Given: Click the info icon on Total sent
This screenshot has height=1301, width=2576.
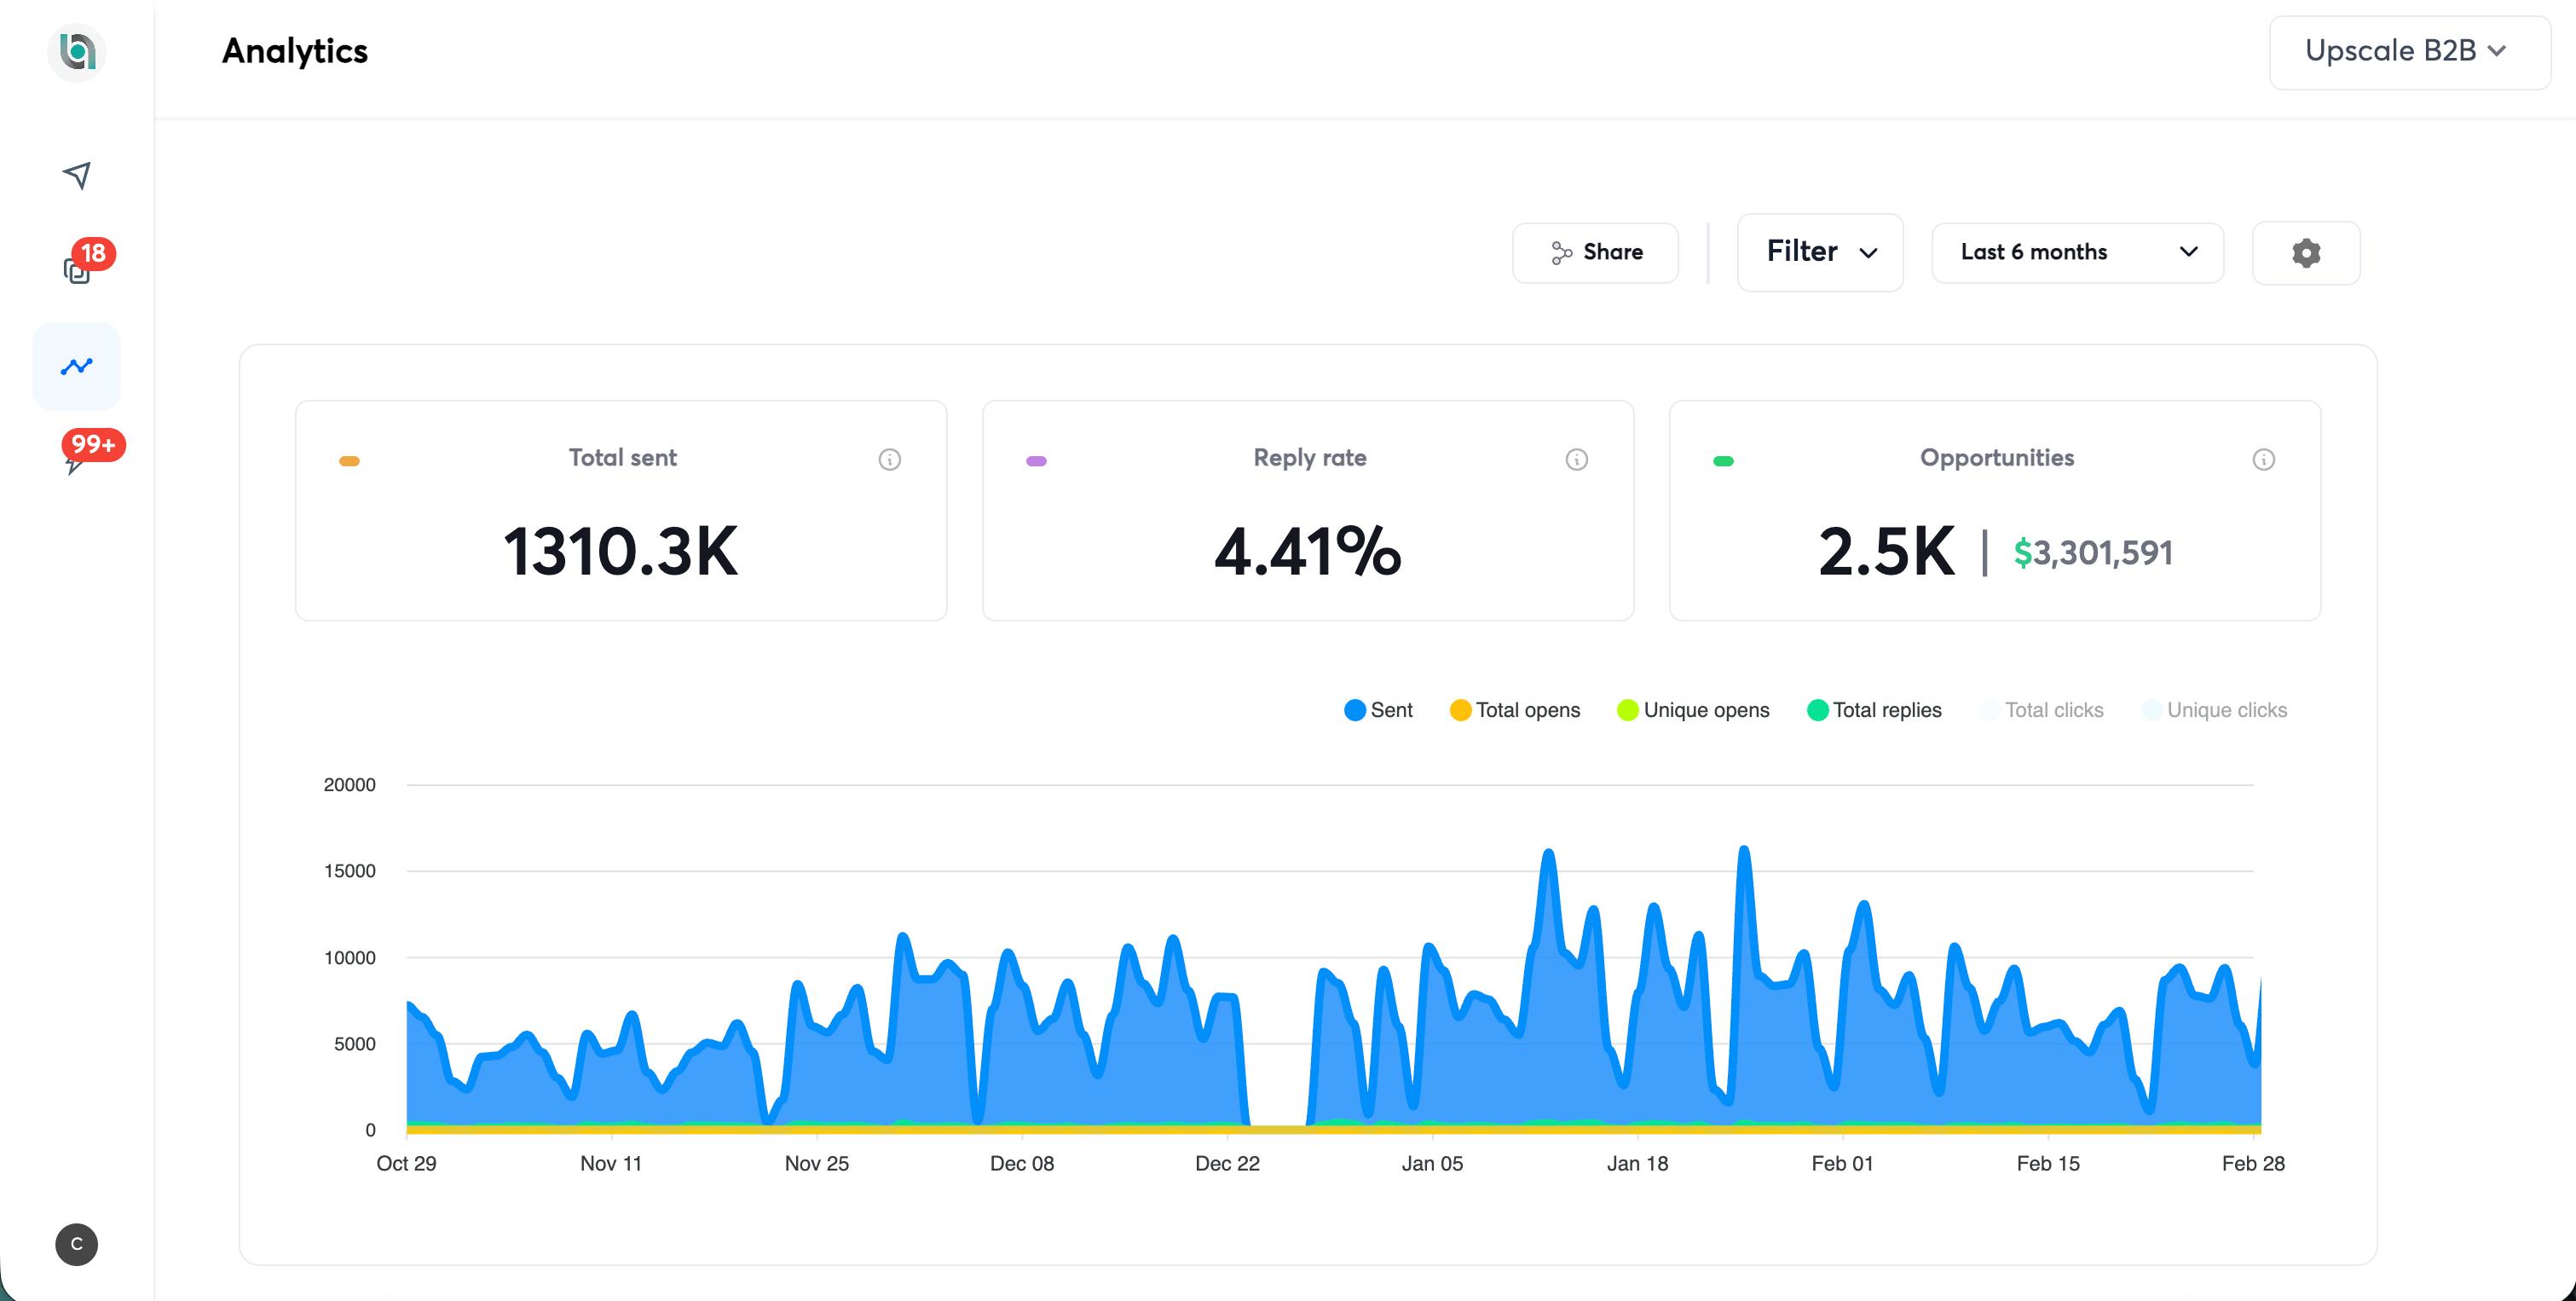Looking at the screenshot, I should coord(889,459).
